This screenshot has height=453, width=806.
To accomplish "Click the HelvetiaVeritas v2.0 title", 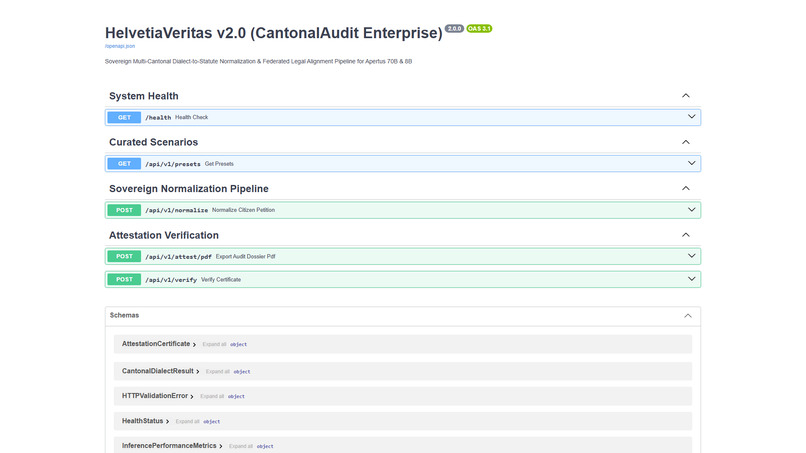I will click(x=273, y=33).
